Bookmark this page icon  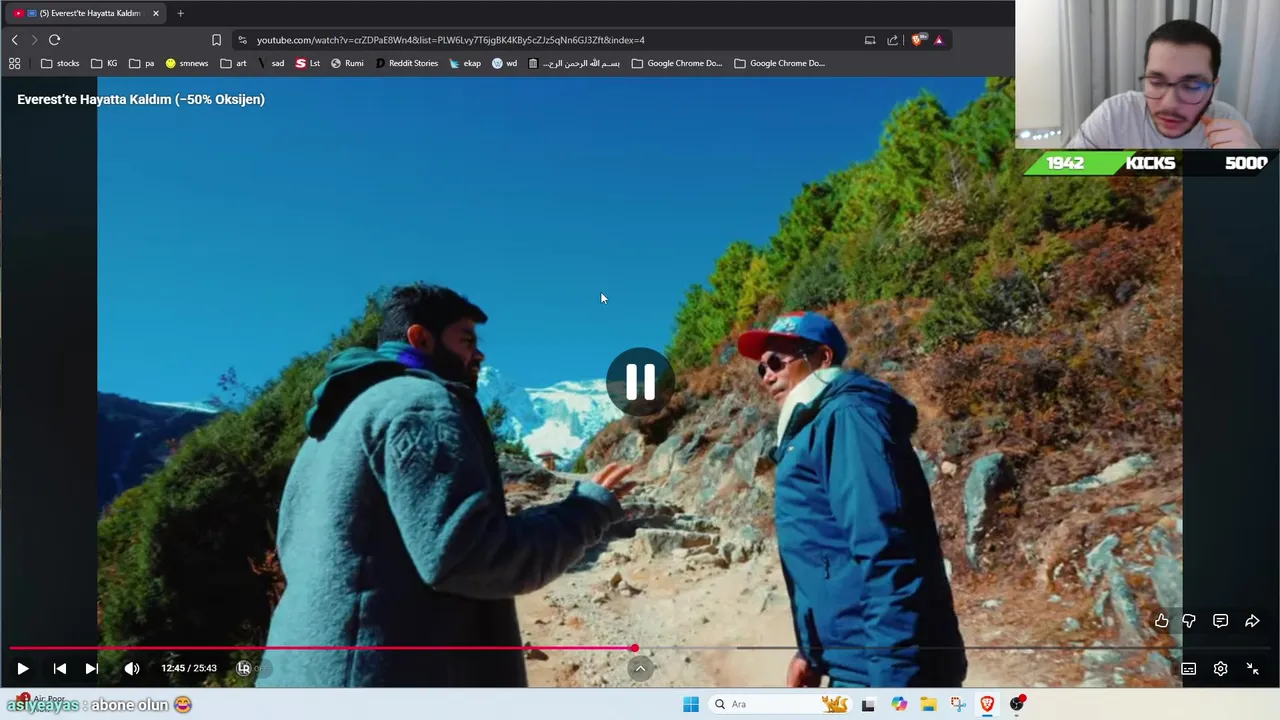[216, 40]
